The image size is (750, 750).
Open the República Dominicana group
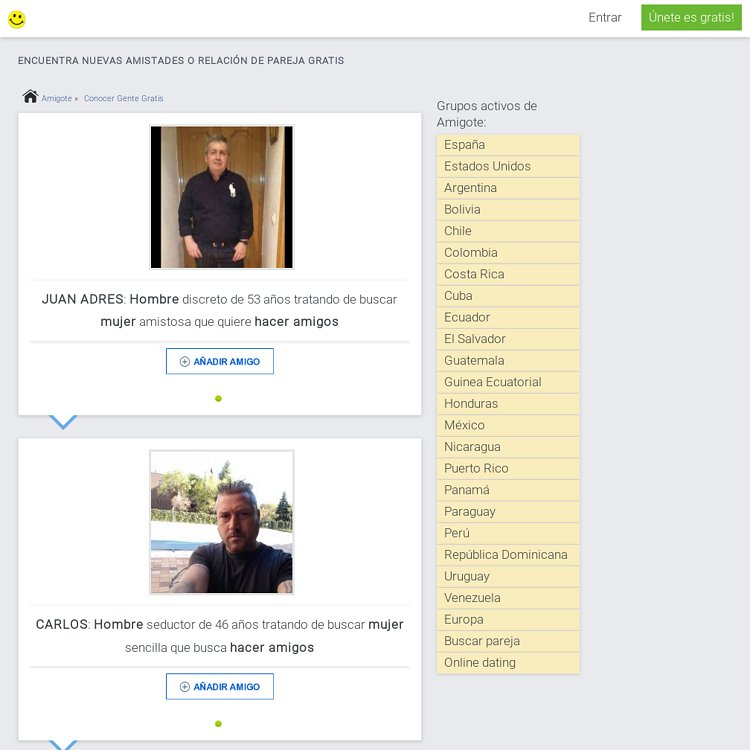coord(508,555)
